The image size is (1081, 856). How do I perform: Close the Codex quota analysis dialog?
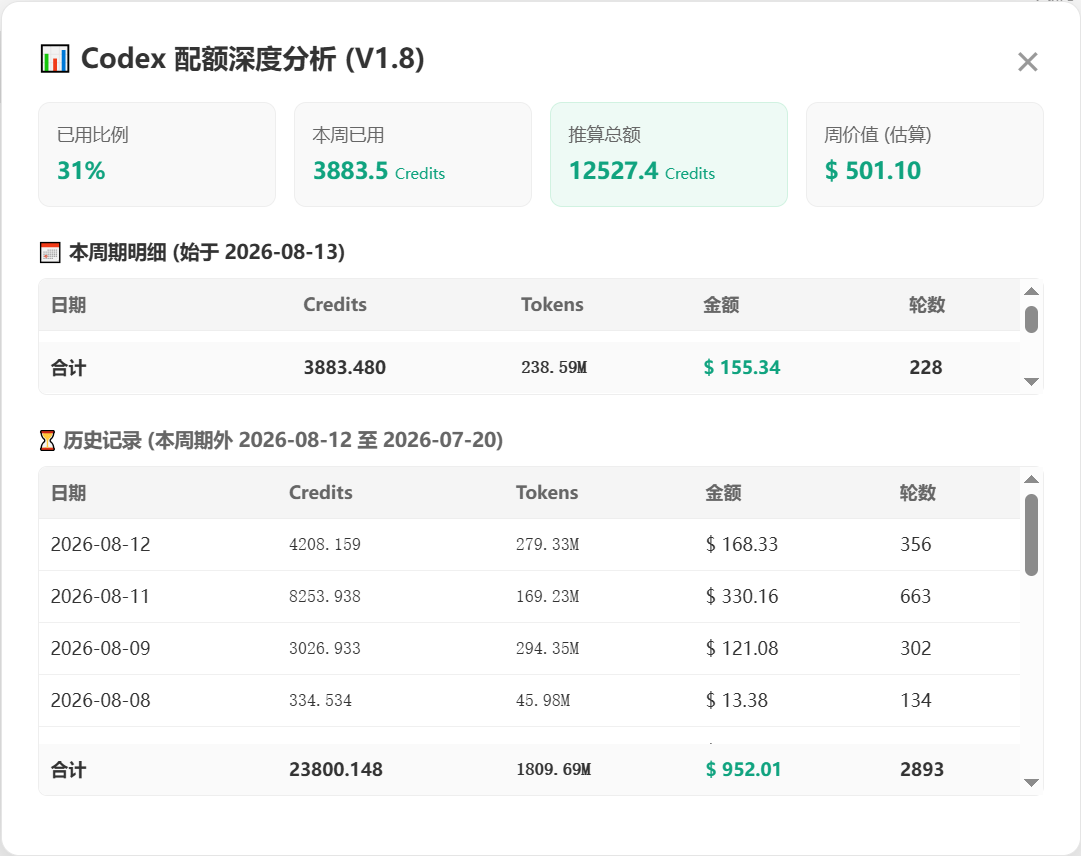[1027, 62]
